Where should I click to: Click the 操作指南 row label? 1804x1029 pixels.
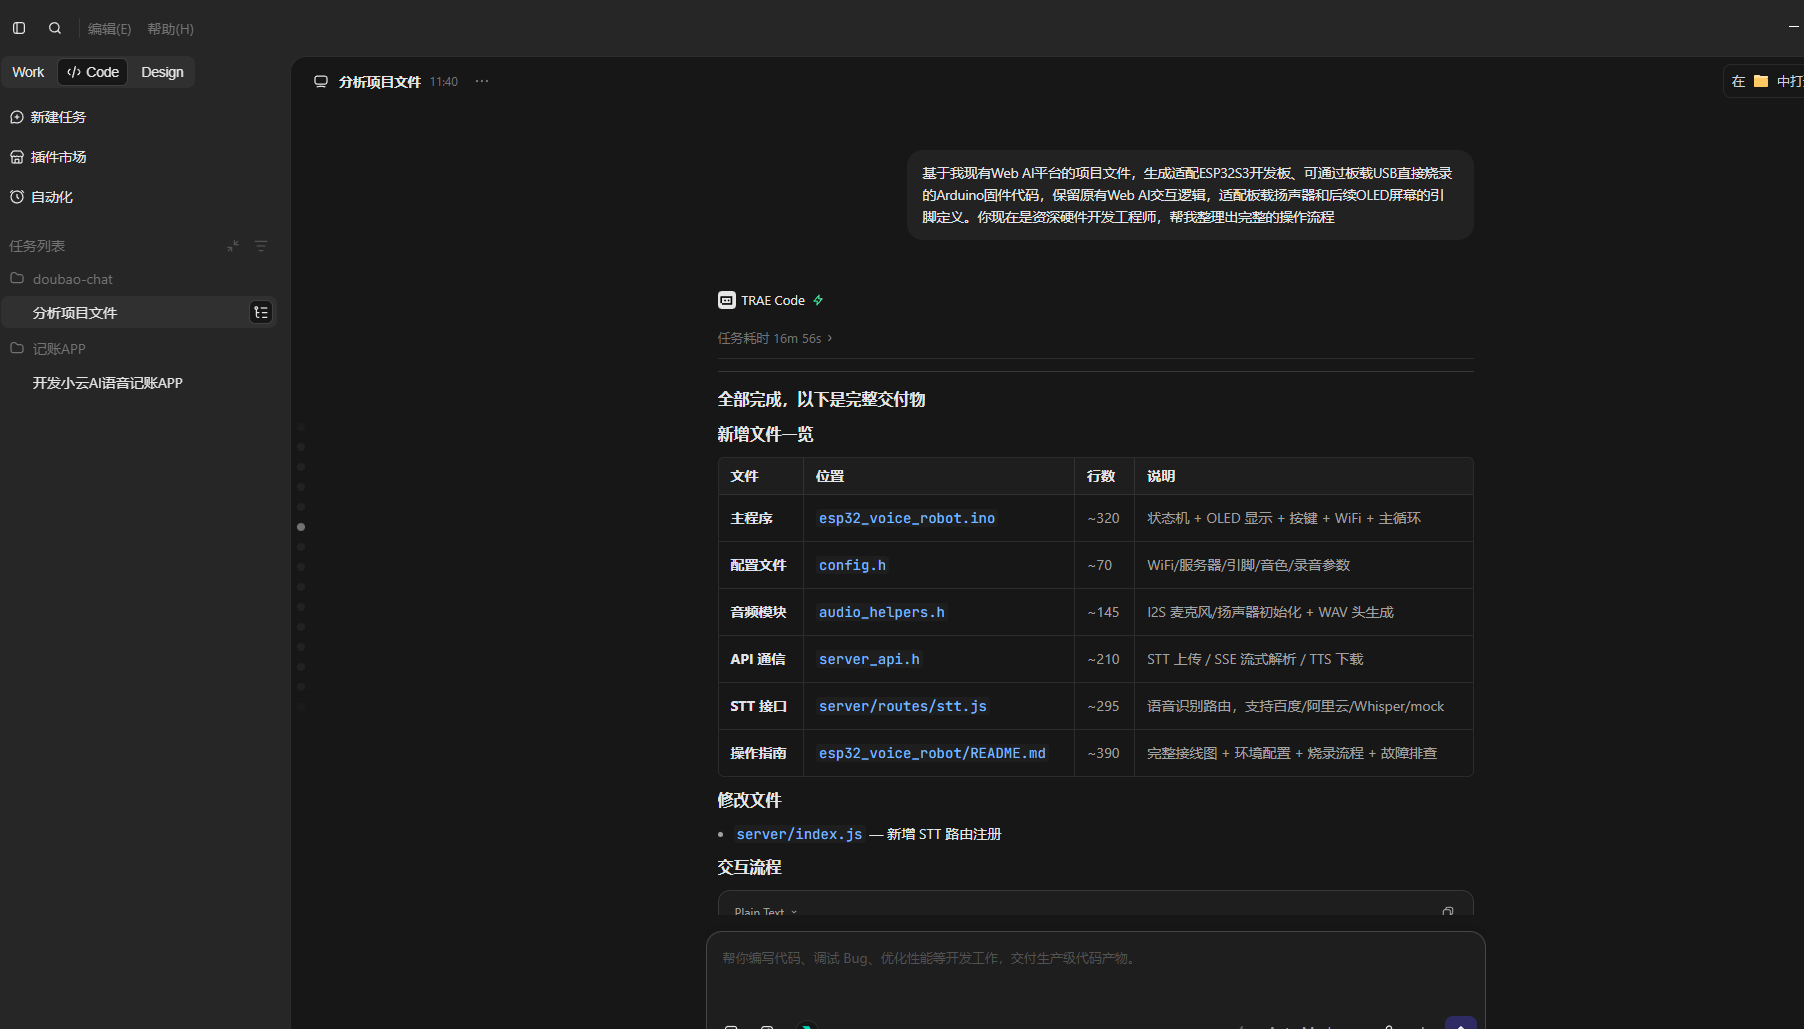click(x=758, y=753)
